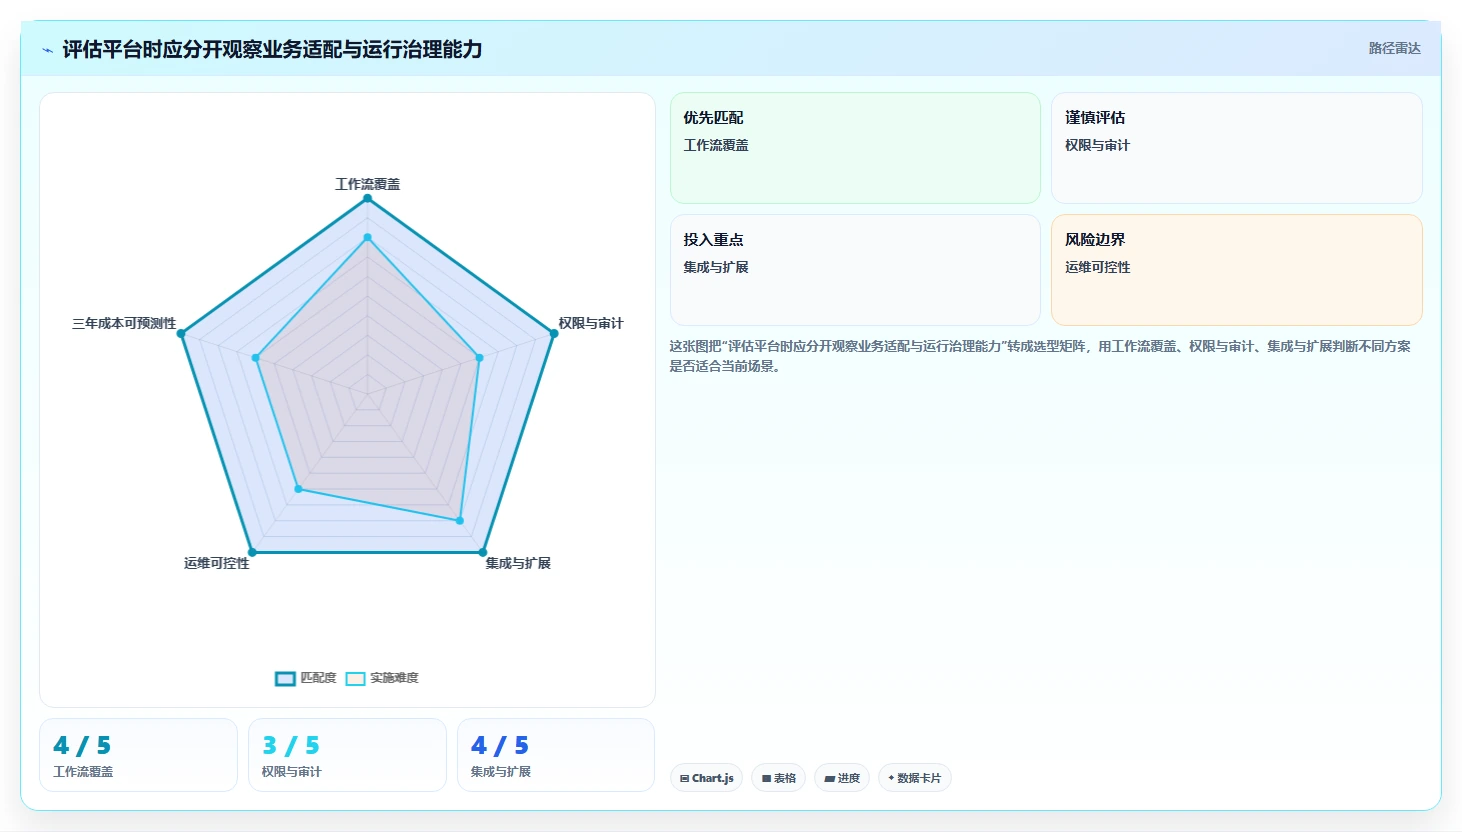Click the outer 匹配度 point on 权限与审计 axis

554,333
